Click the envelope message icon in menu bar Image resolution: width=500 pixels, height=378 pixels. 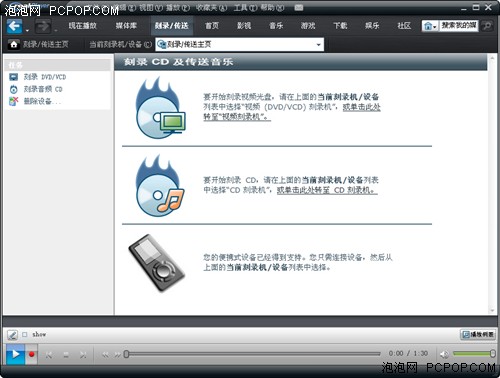[x=299, y=7]
